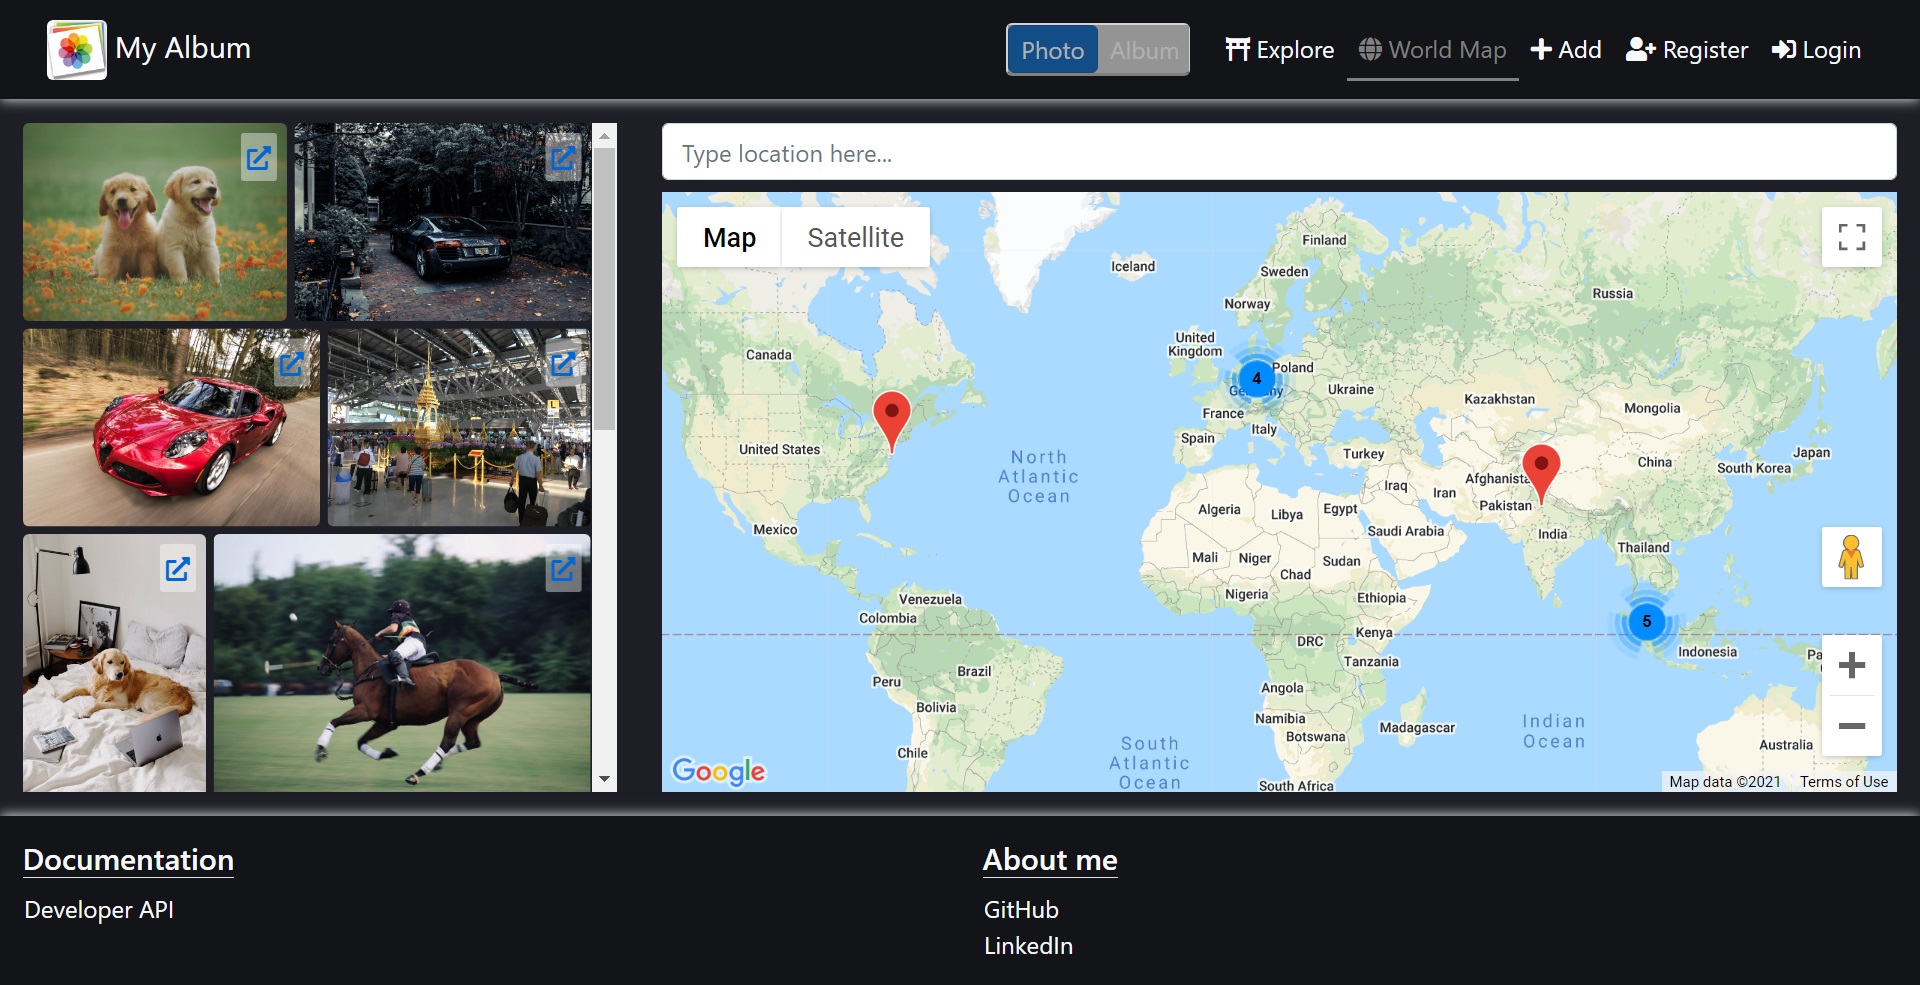Select the Street View pegman icon
This screenshot has width=1920, height=985.
pyautogui.click(x=1852, y=557)
